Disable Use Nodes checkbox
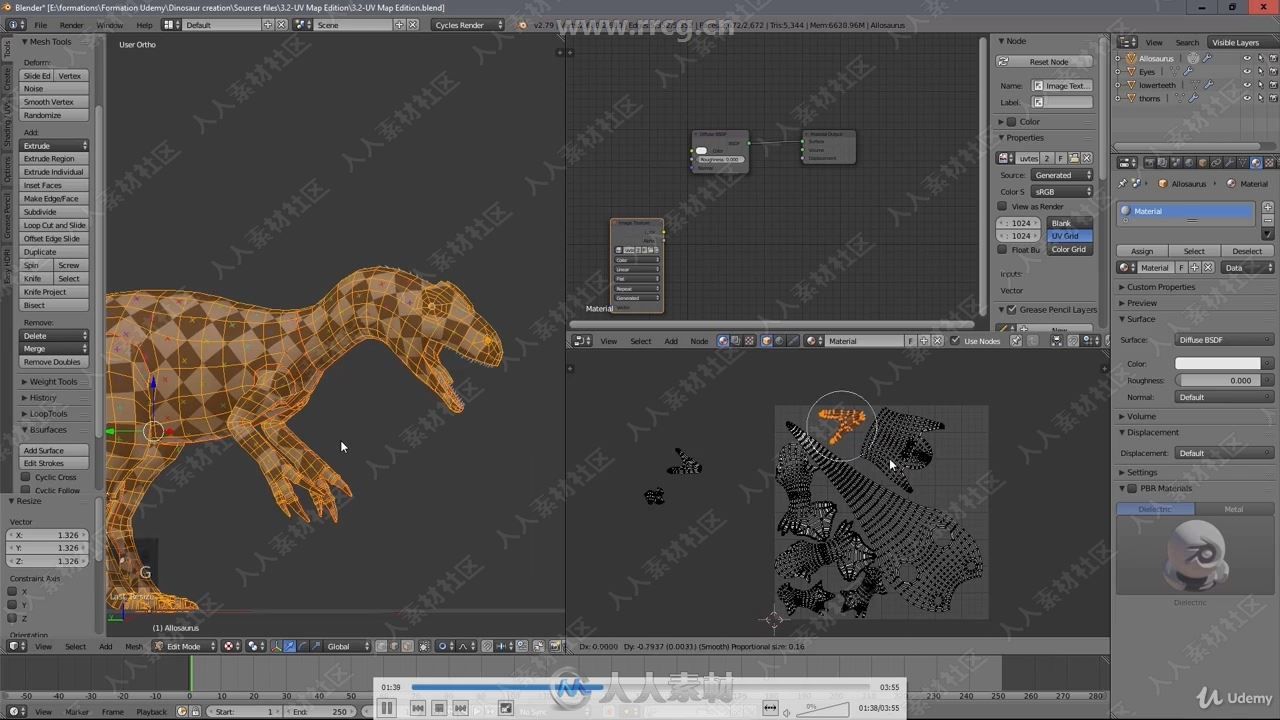 coord(954,341)
